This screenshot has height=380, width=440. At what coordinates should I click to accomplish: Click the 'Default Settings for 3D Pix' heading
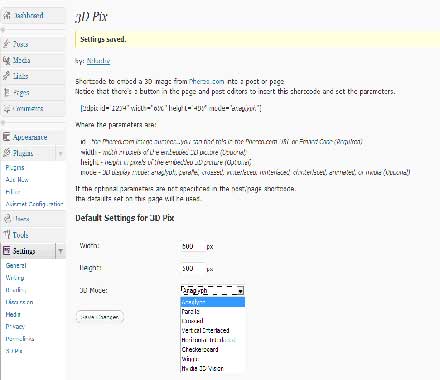[125, 218]
